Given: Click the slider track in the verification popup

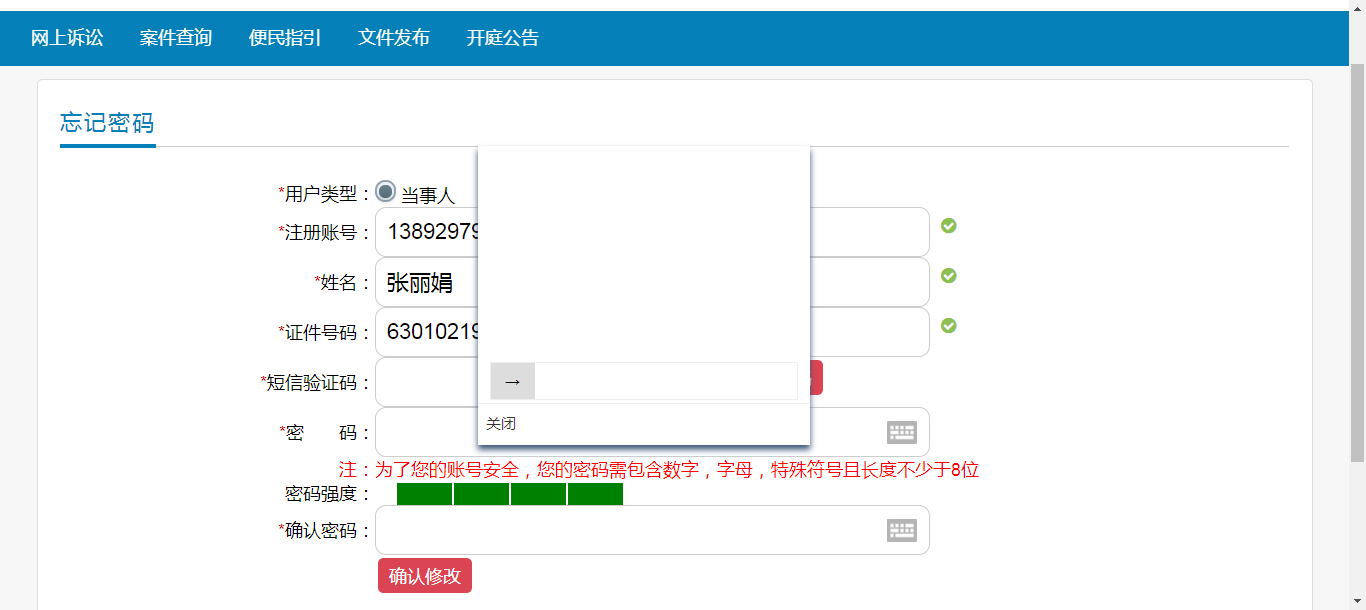Looking at the screenshot, I should (665, 381).
